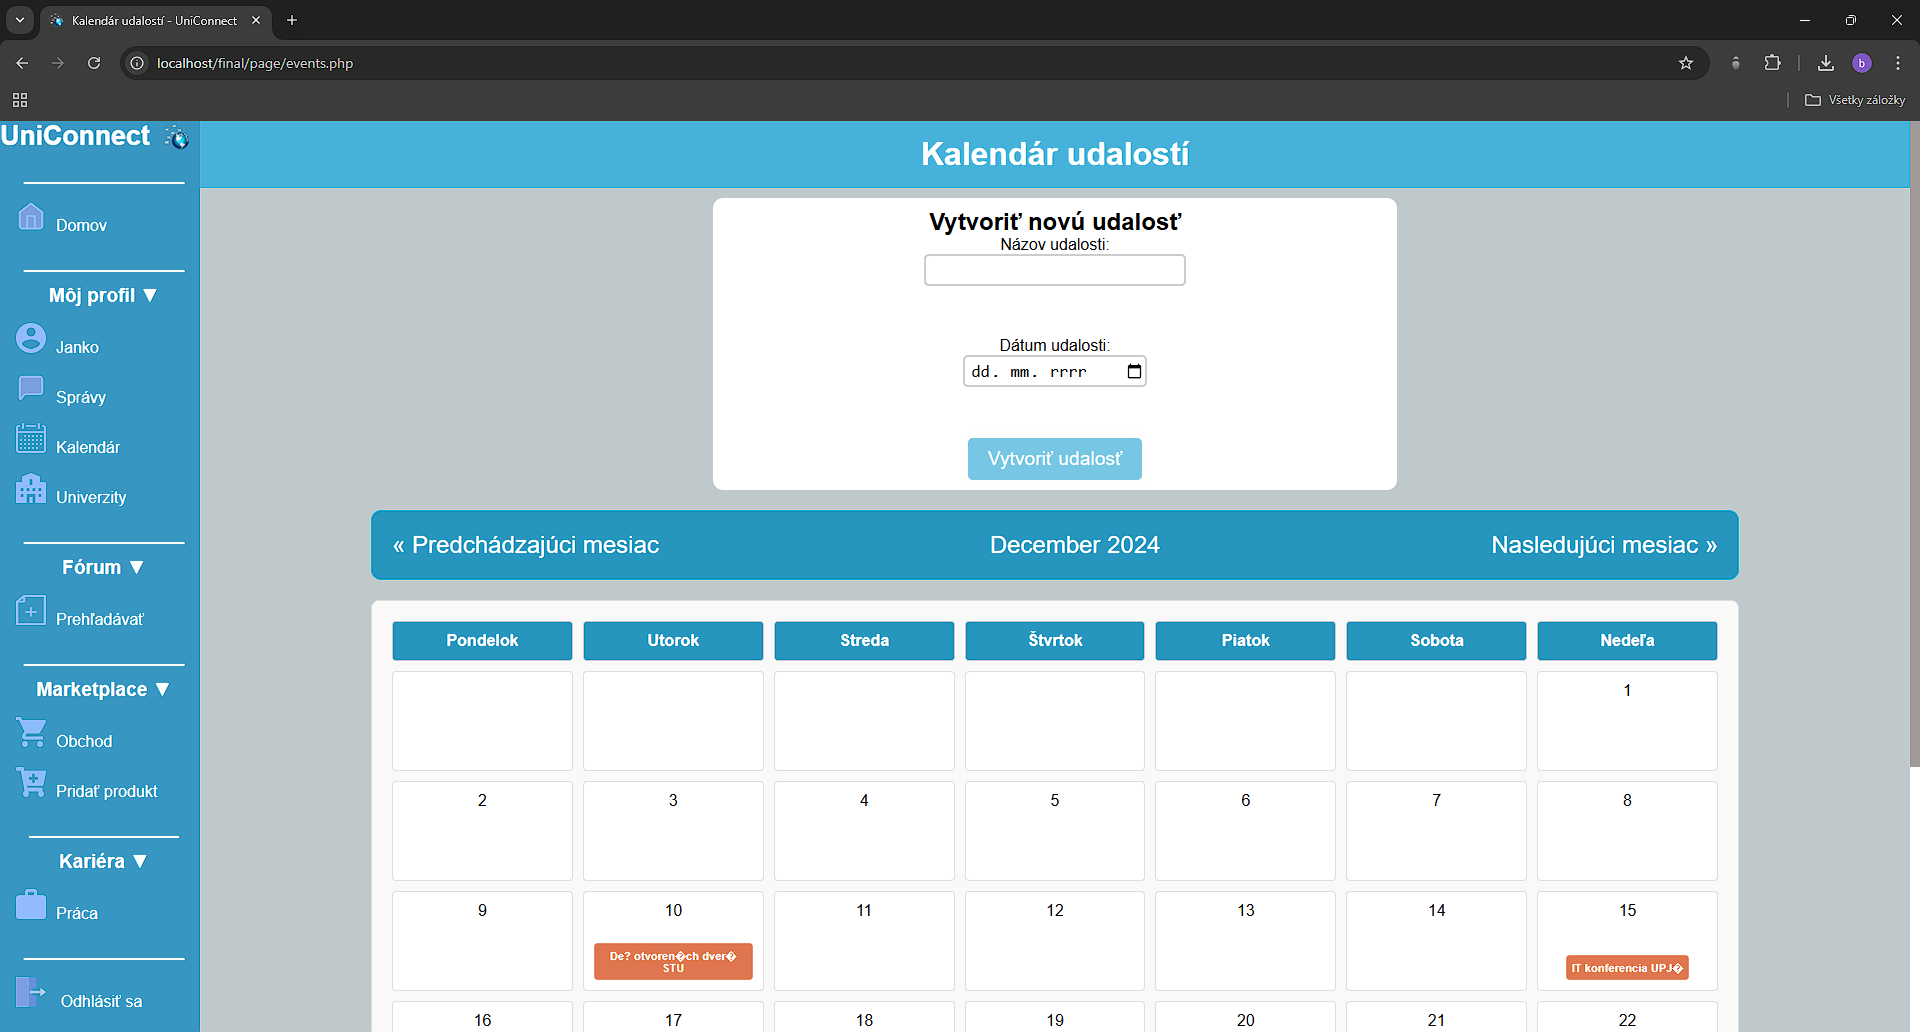Click the Názov udalosti text field
This screenshot has height=1032, width=1920.
point(1055,270)
